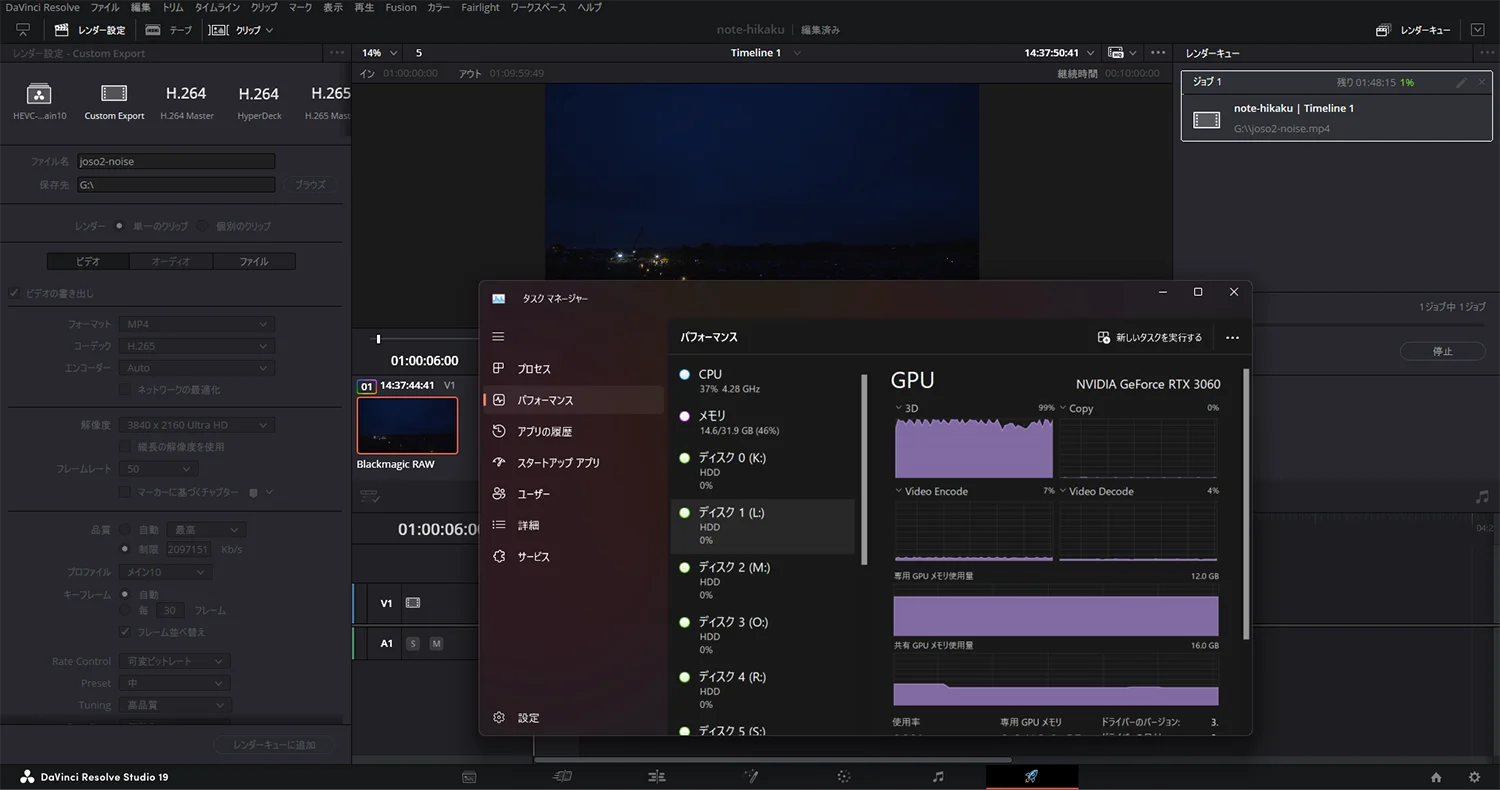Open the Media page from the bottom bar
Image resolution: width=1500 pixels, height=790 pixels.
(x=469, y=776)
